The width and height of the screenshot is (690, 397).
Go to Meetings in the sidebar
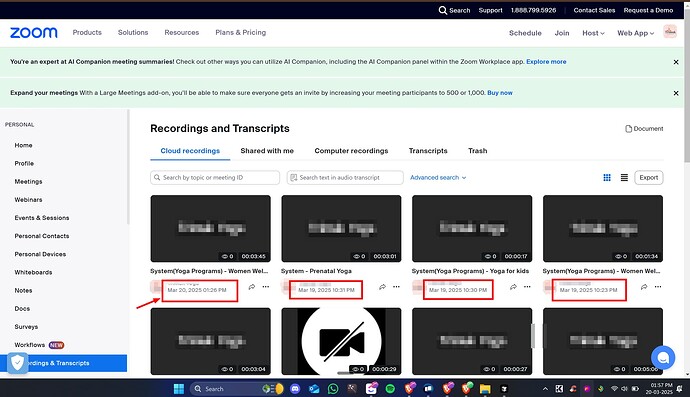(x=28, y=181)
